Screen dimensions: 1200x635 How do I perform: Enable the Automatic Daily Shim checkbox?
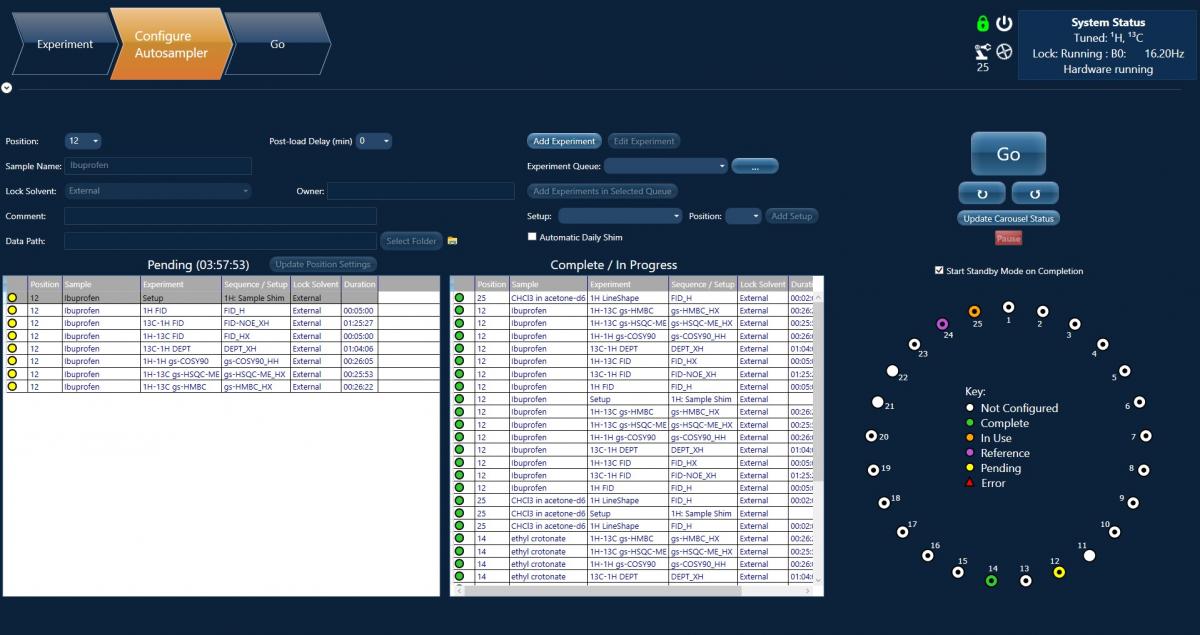pos(533,236)
